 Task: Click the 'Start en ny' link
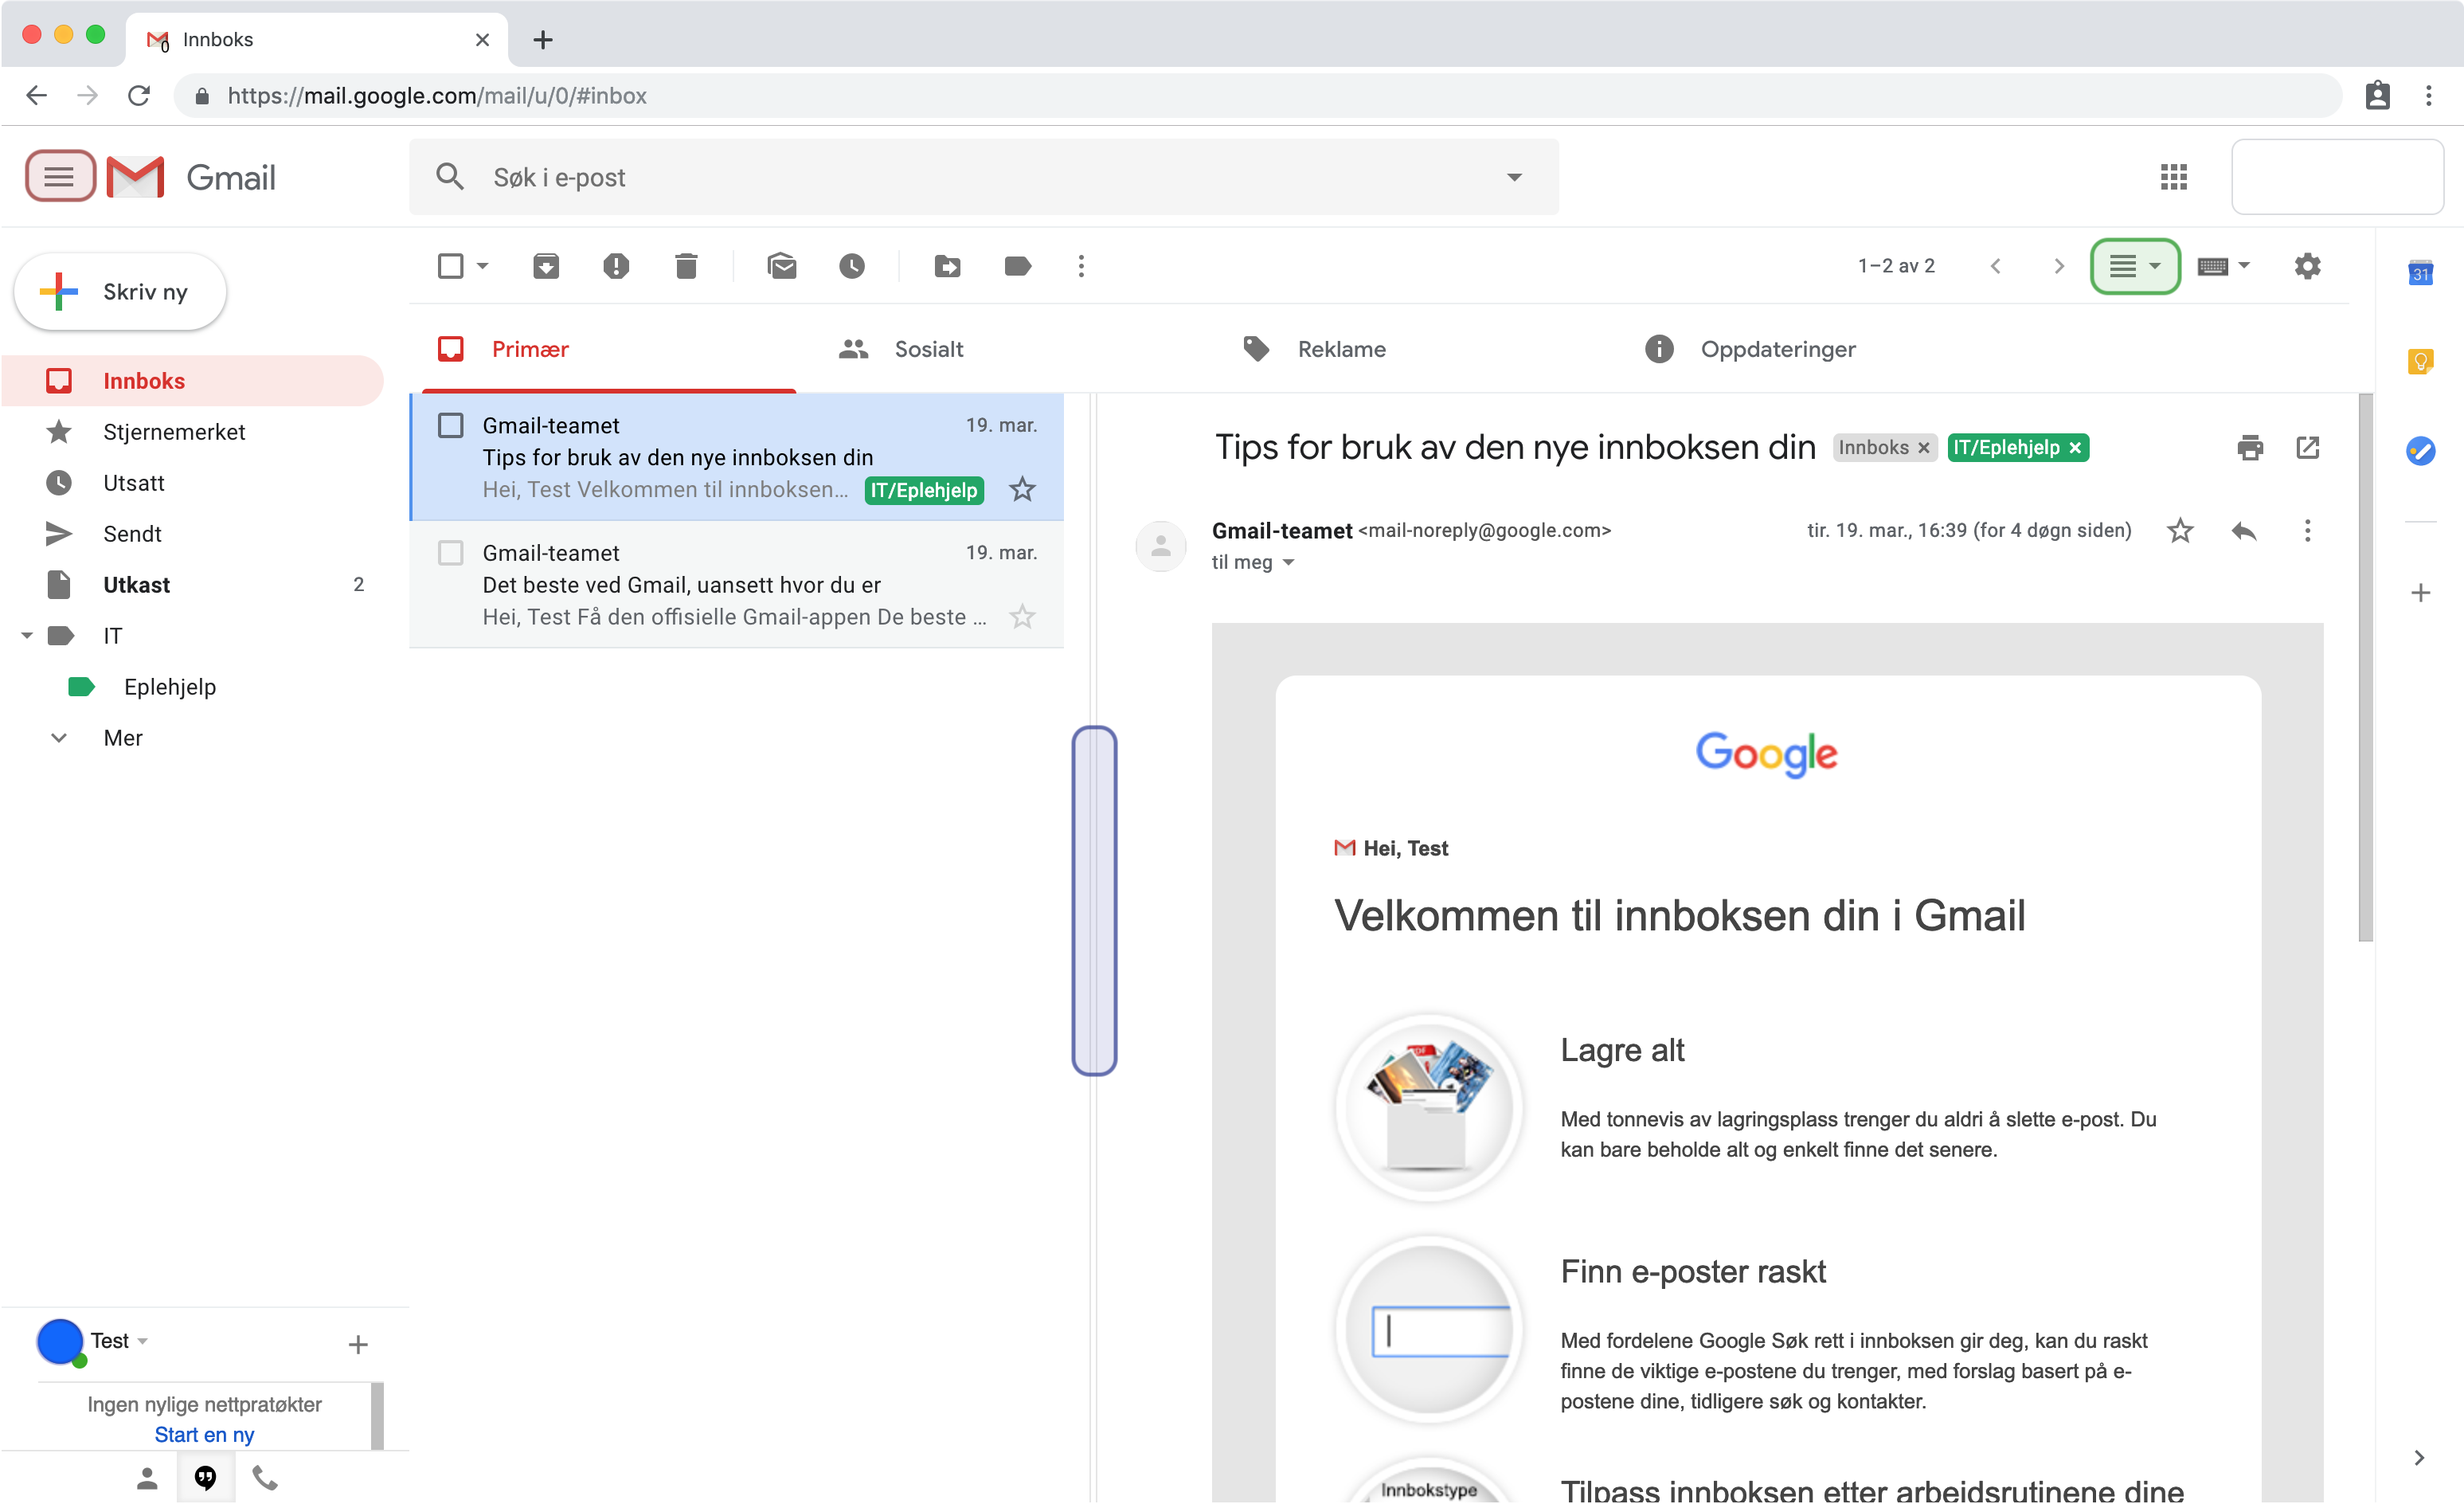[204, 1434]
